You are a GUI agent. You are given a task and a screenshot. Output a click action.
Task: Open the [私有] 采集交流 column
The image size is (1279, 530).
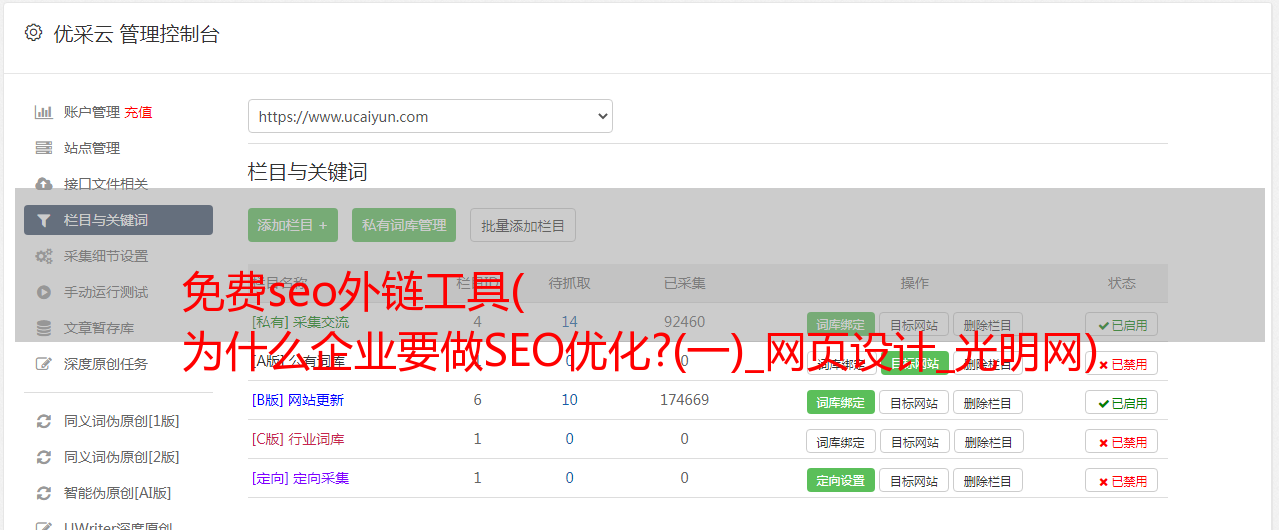[301, 322]
